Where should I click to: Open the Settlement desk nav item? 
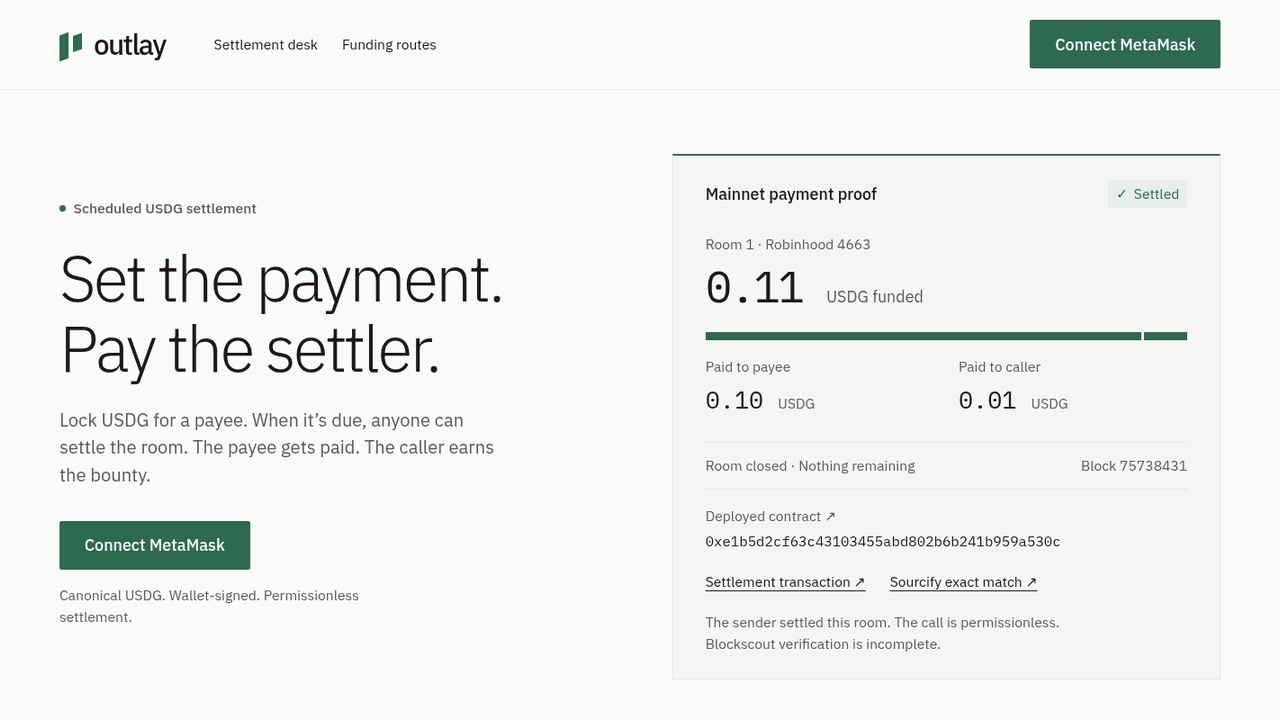coord(265,45)
